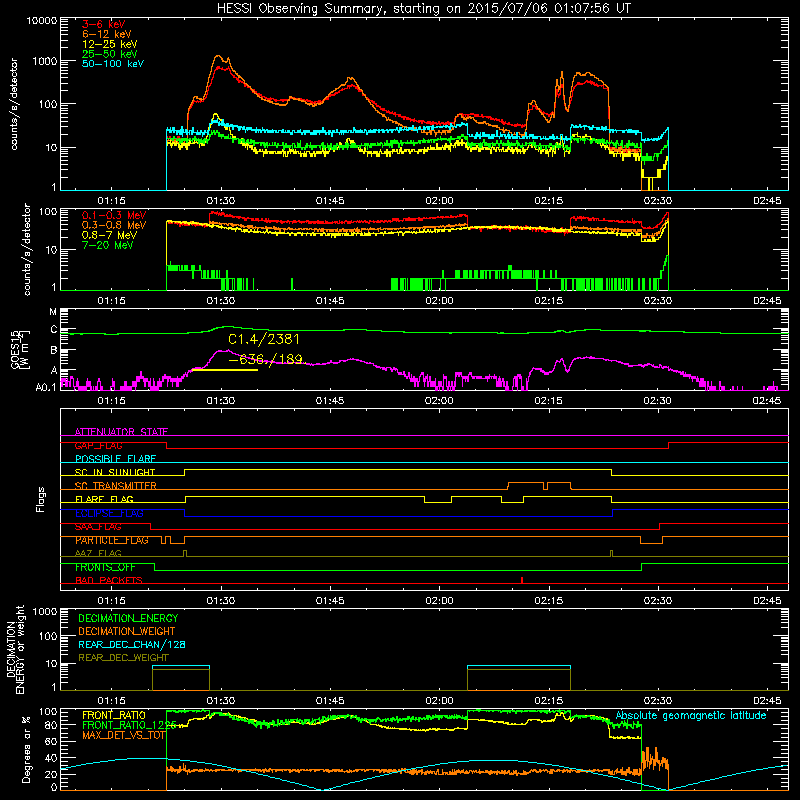Screen dimensions: 800x800
Task: Click the PARTICLE_FLAG label
Action: point(112,540)
